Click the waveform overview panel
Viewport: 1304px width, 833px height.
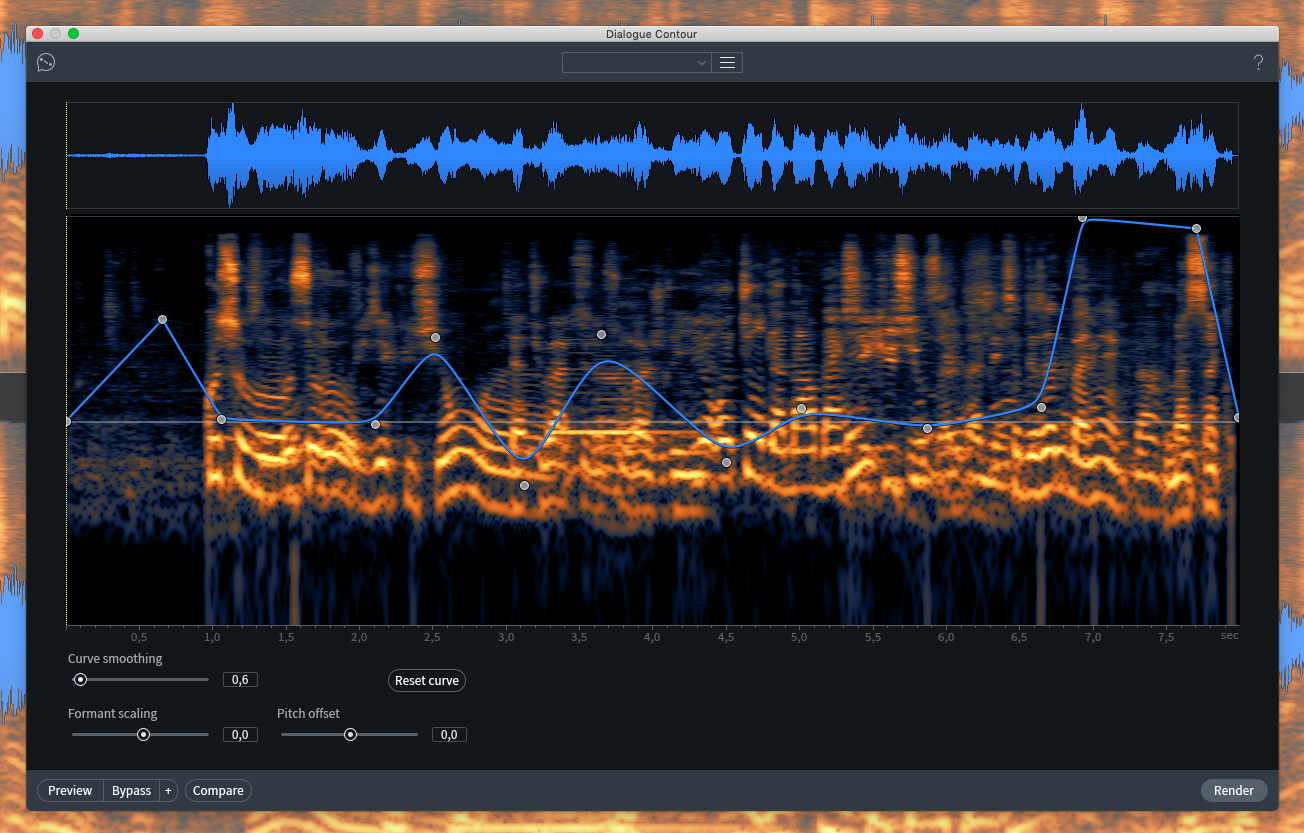(x=650, y=155)
